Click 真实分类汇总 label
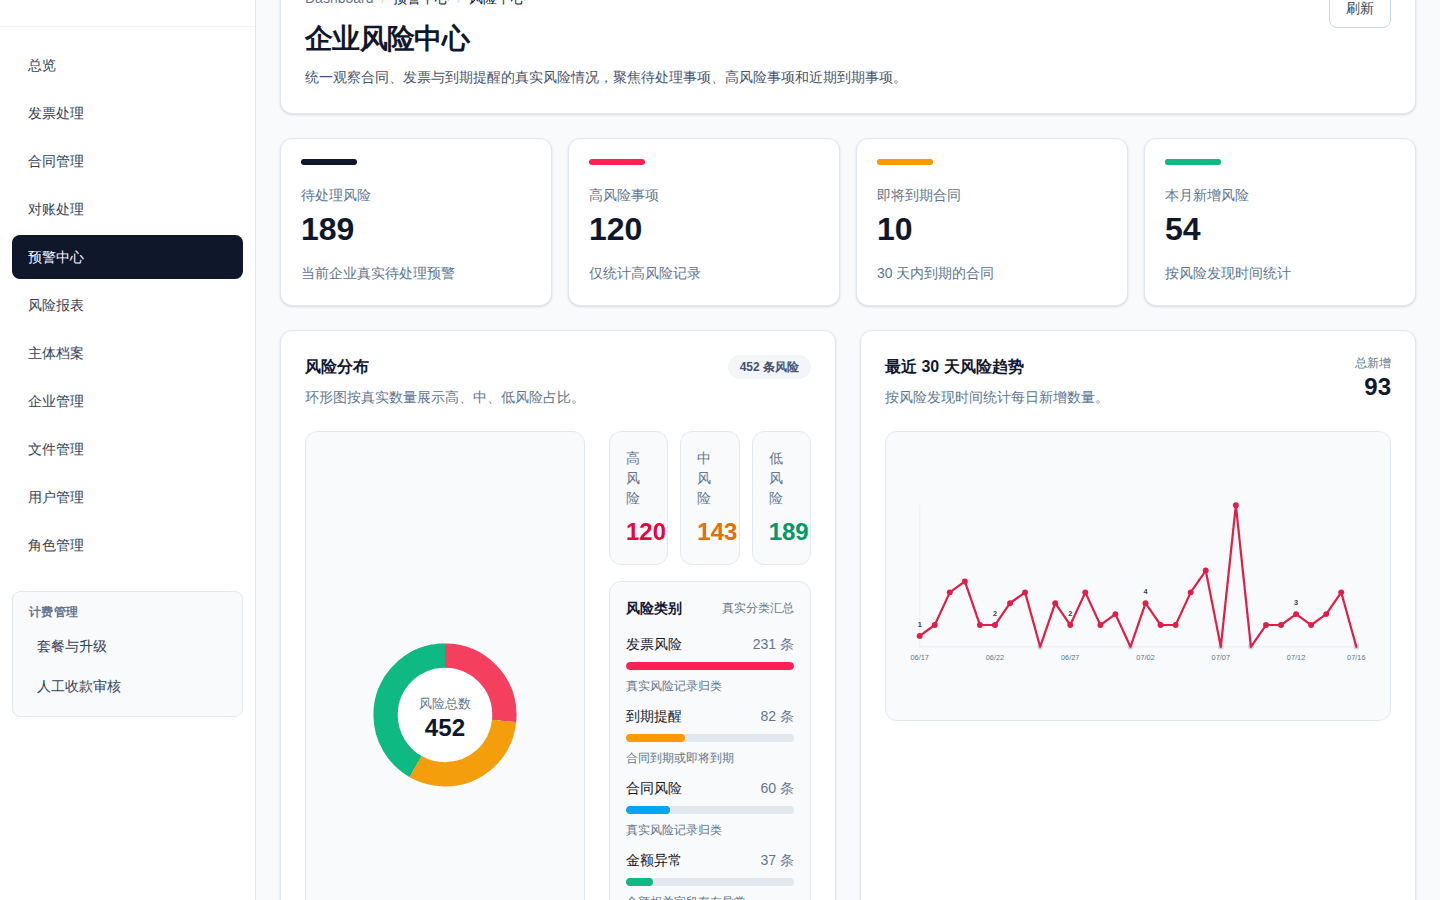The image size is (1440, 900). coord(758,608)
